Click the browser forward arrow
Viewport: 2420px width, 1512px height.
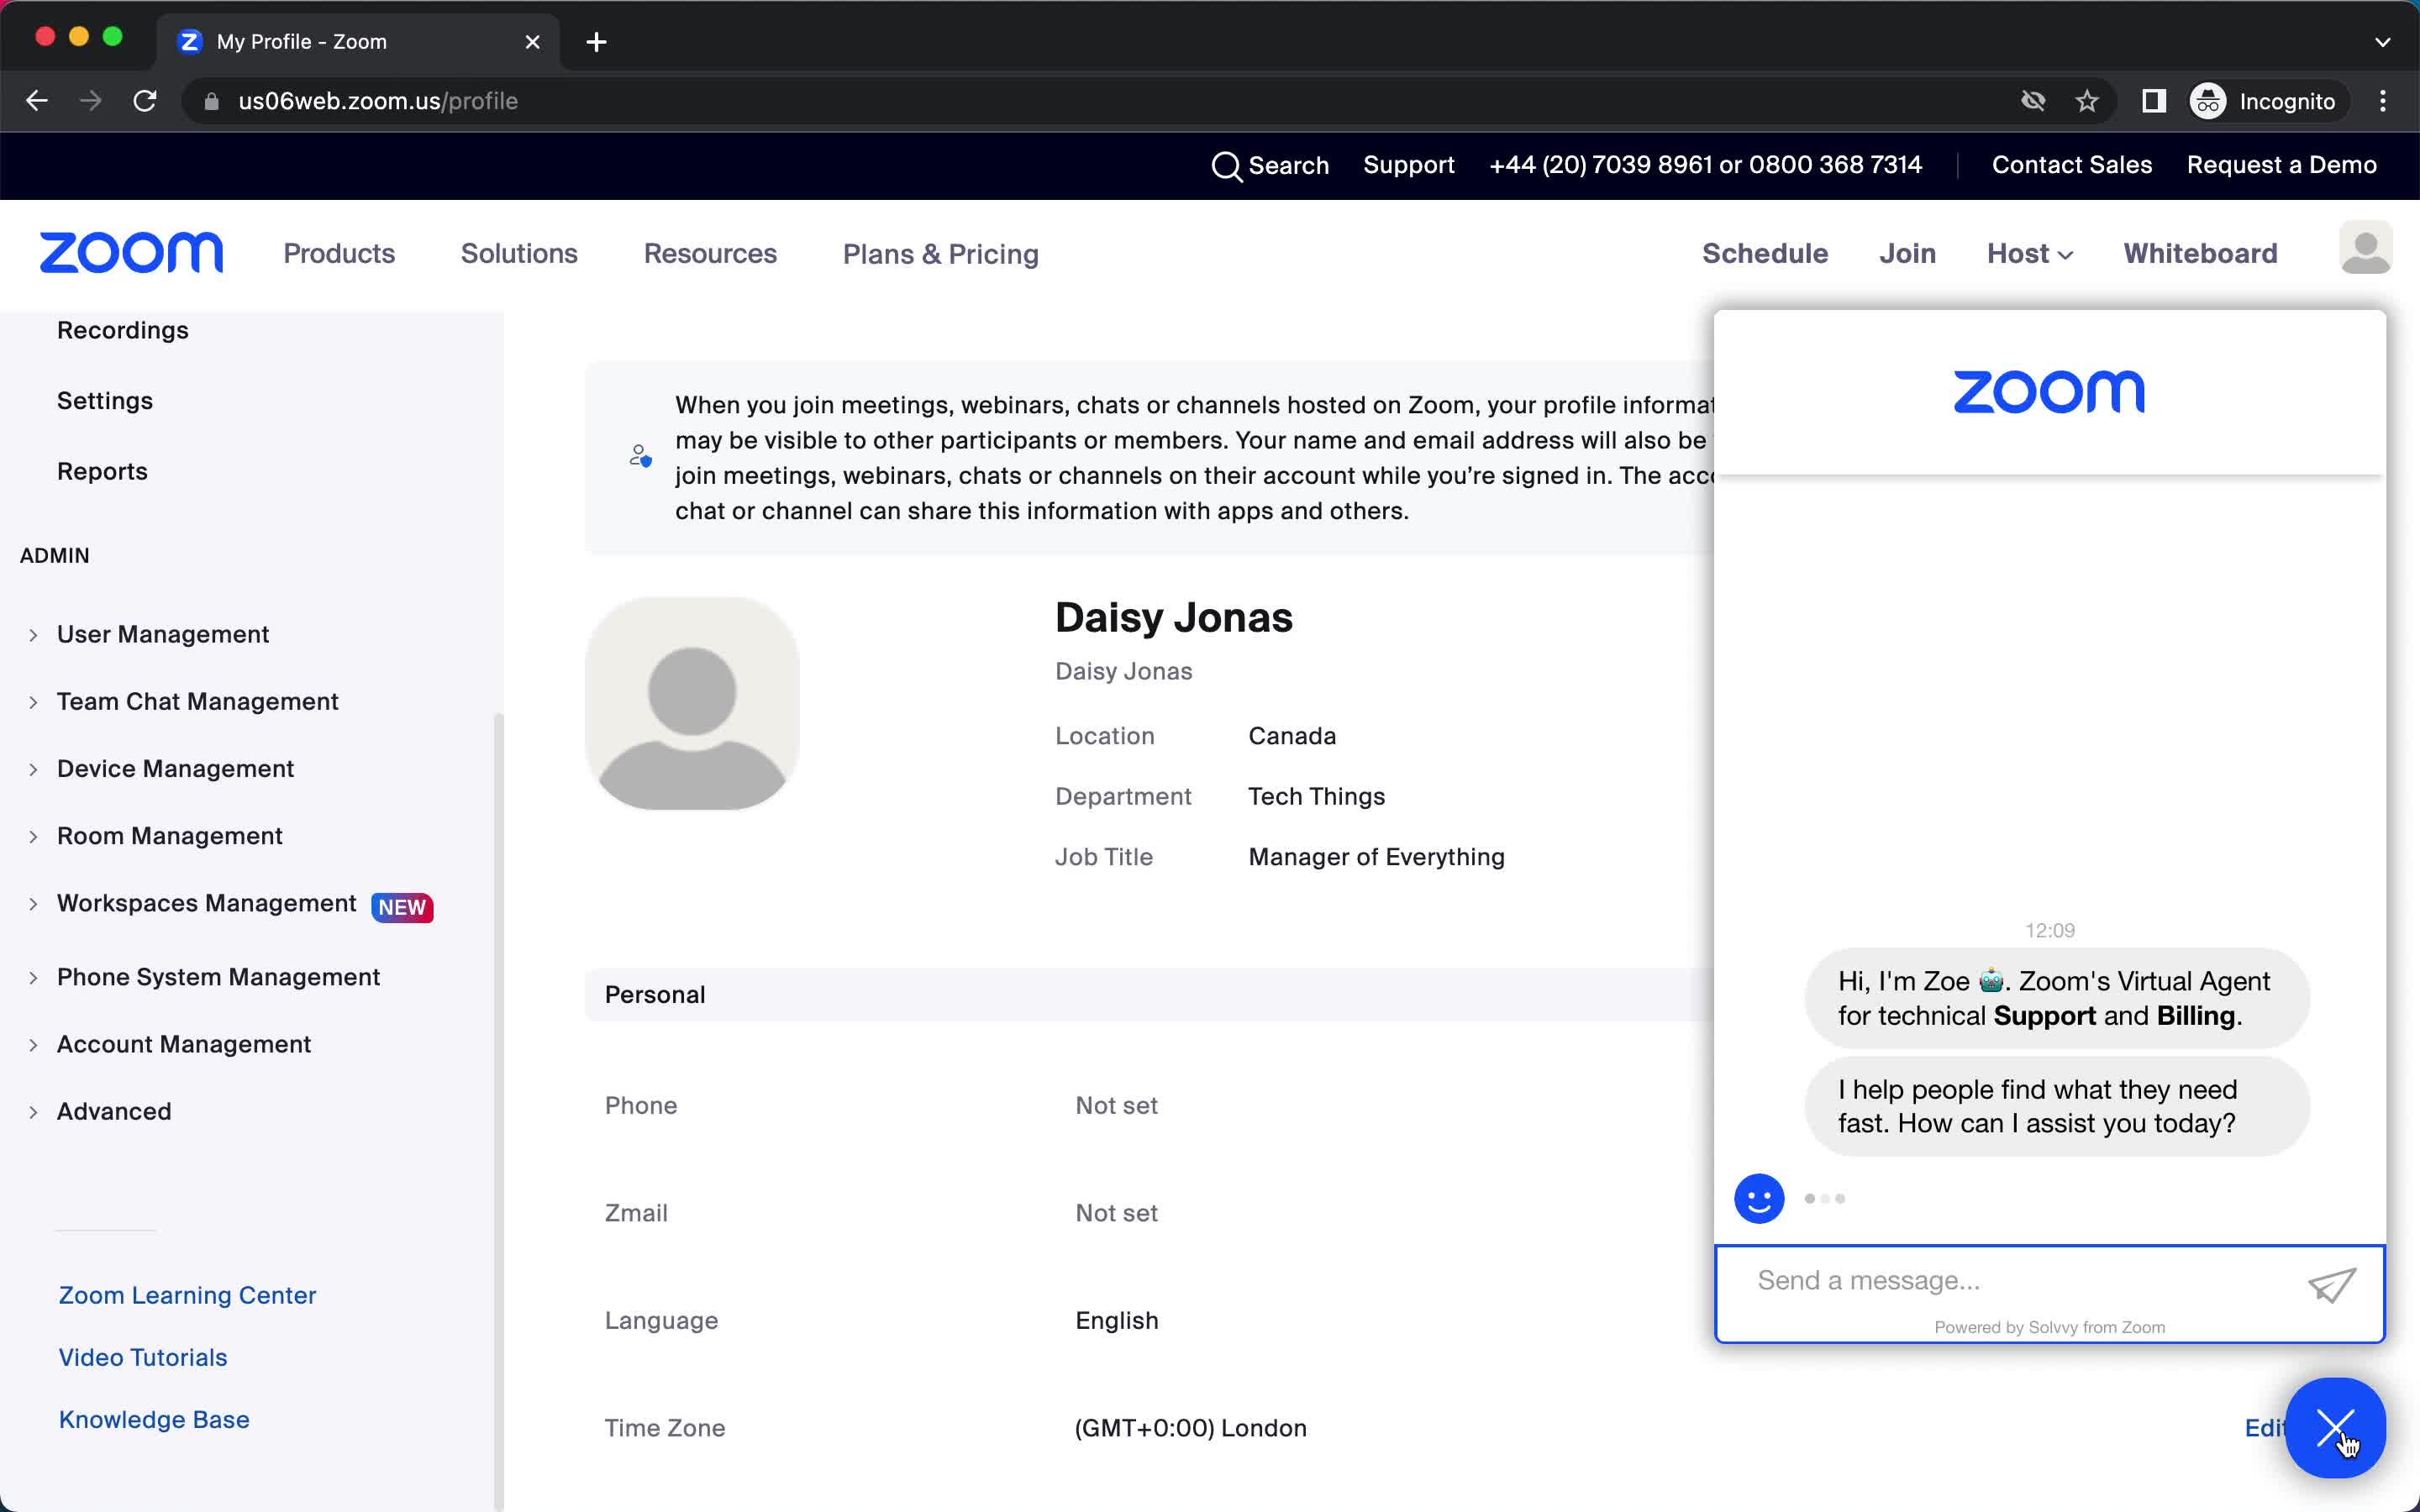click(x=91, y=101)
